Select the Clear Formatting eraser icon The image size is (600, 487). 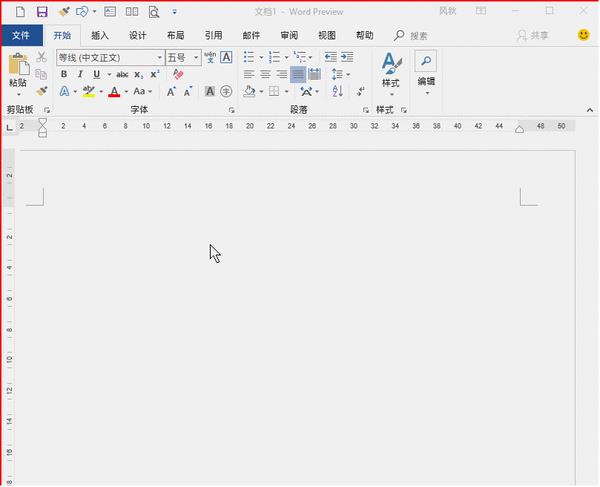tap(178, 74)
